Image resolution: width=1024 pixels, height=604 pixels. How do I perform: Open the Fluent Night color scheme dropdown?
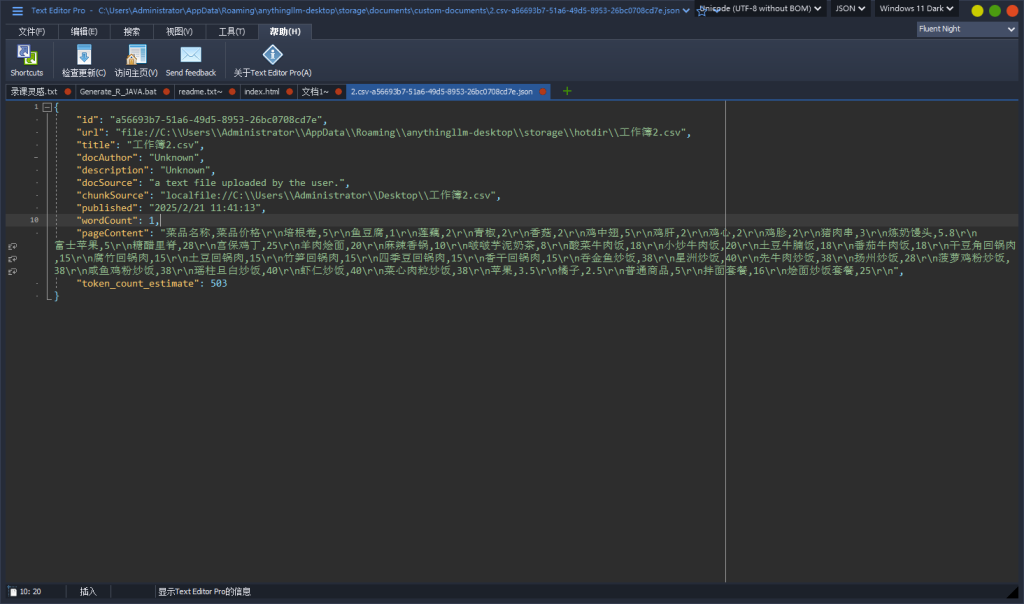click(967, 29)
